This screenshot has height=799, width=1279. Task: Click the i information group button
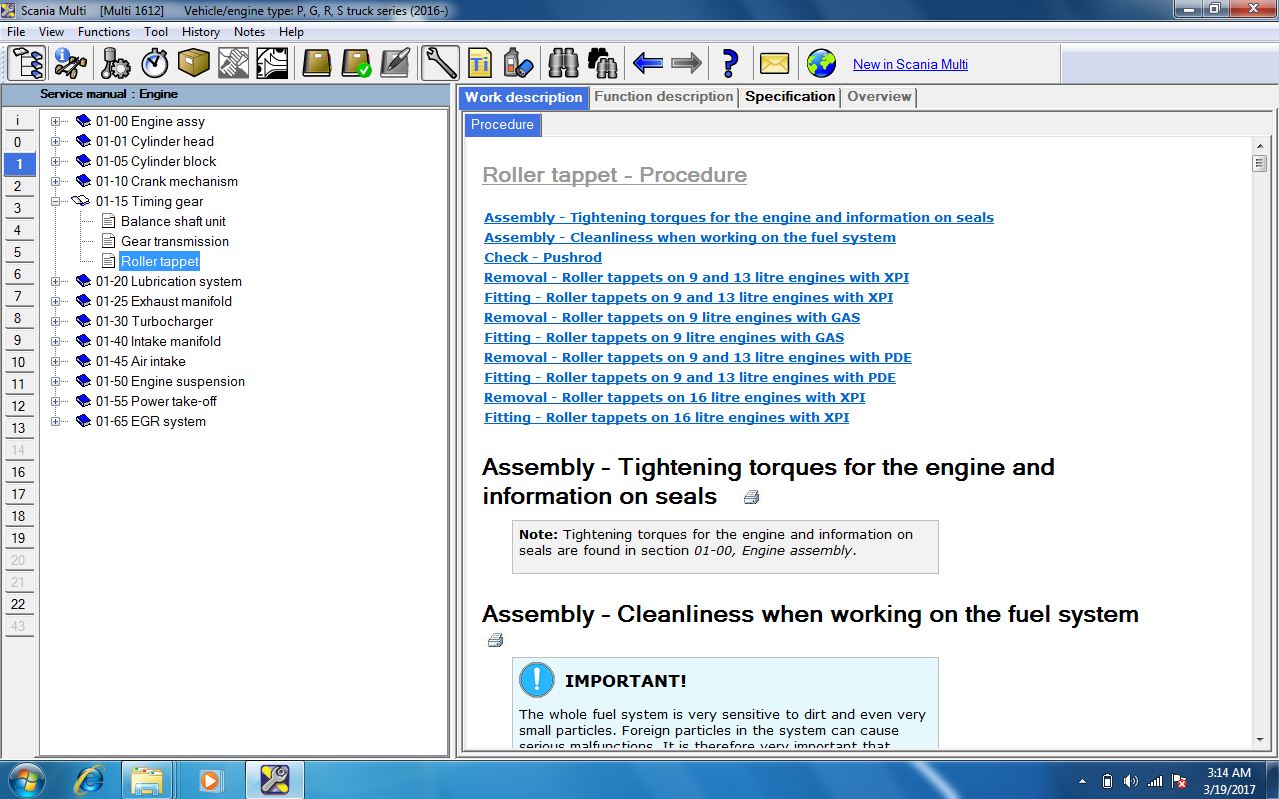(18, 120)
